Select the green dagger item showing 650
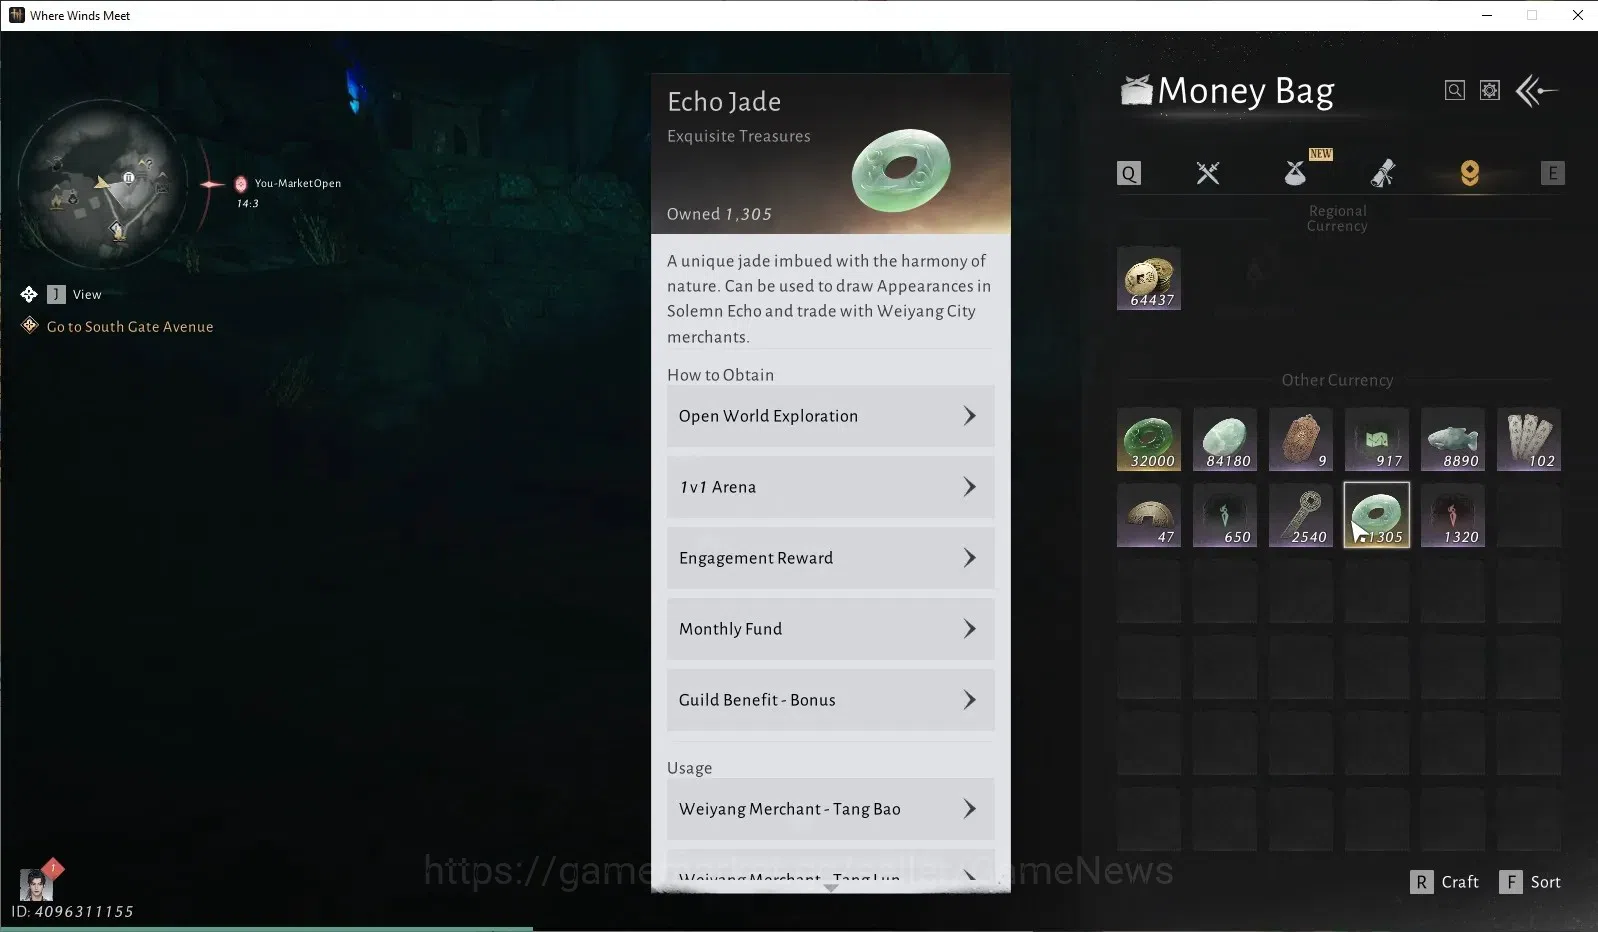The width and height of the screenshot is (1598, 932). pos(1225,515)
